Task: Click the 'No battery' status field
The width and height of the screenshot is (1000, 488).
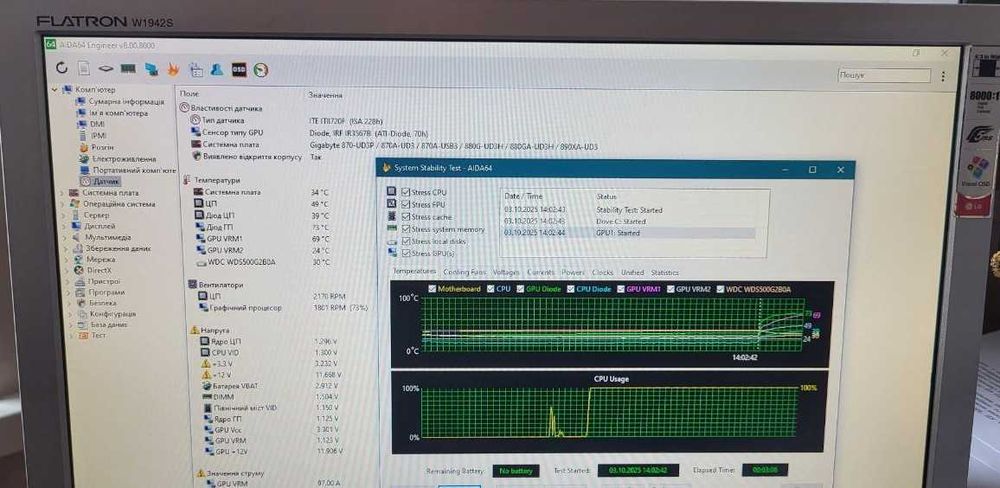Action: tap(516, 471)
